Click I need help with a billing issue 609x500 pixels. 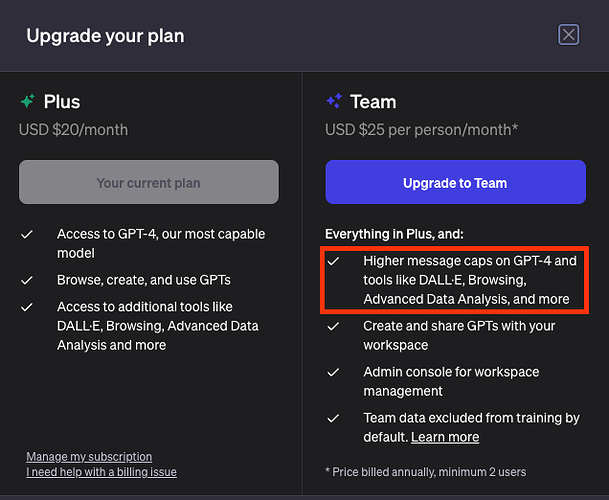click(x=101, y=471)
